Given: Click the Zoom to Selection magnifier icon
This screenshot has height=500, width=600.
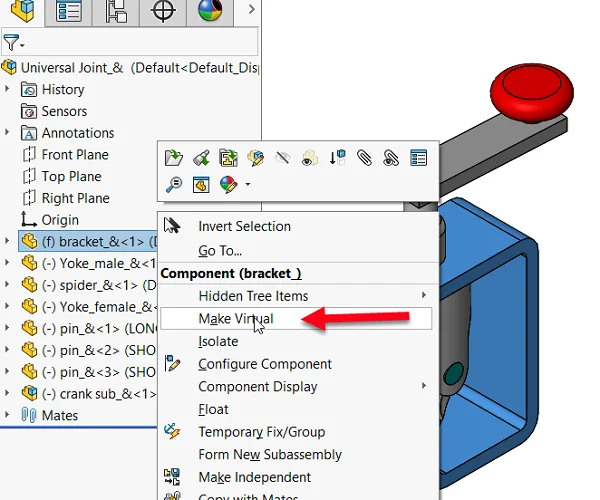Looking at the screenshot, I should click(x=174, y=184).
